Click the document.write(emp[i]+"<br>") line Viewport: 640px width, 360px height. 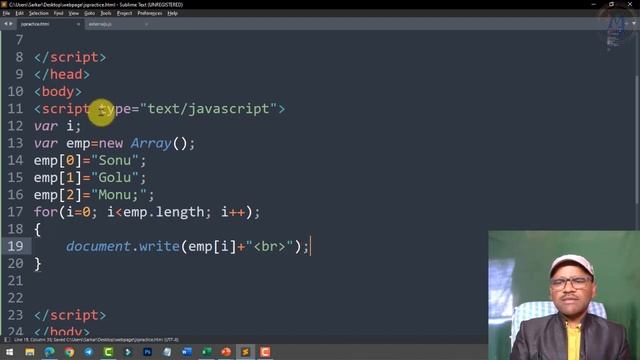tap(188, 246)
